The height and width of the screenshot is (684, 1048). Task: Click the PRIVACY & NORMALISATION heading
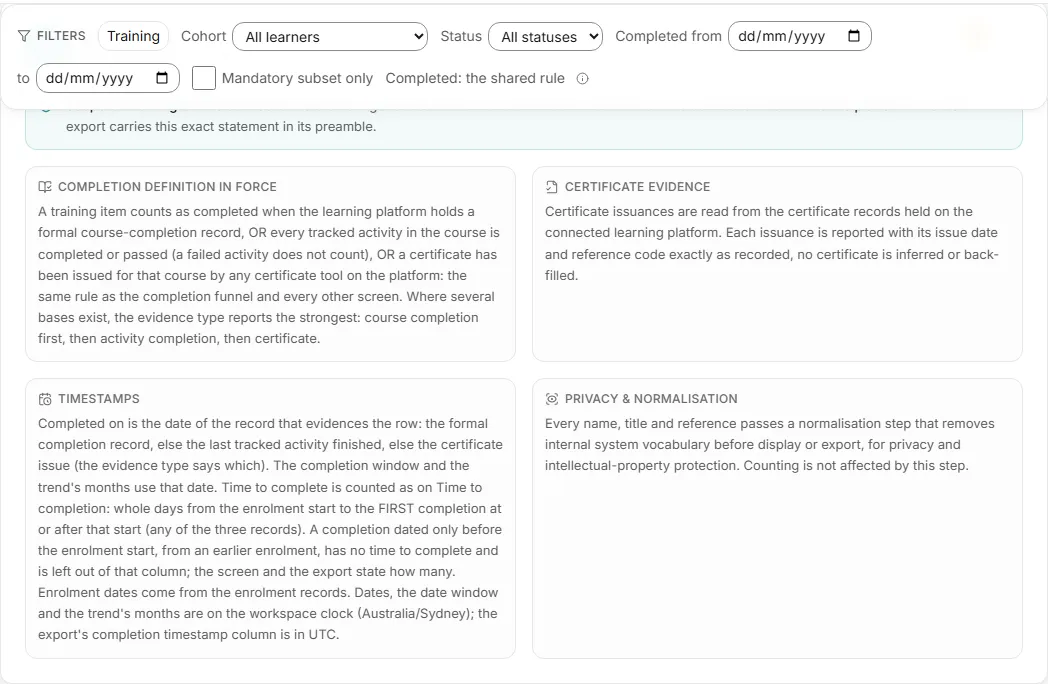tap(651, 399)
